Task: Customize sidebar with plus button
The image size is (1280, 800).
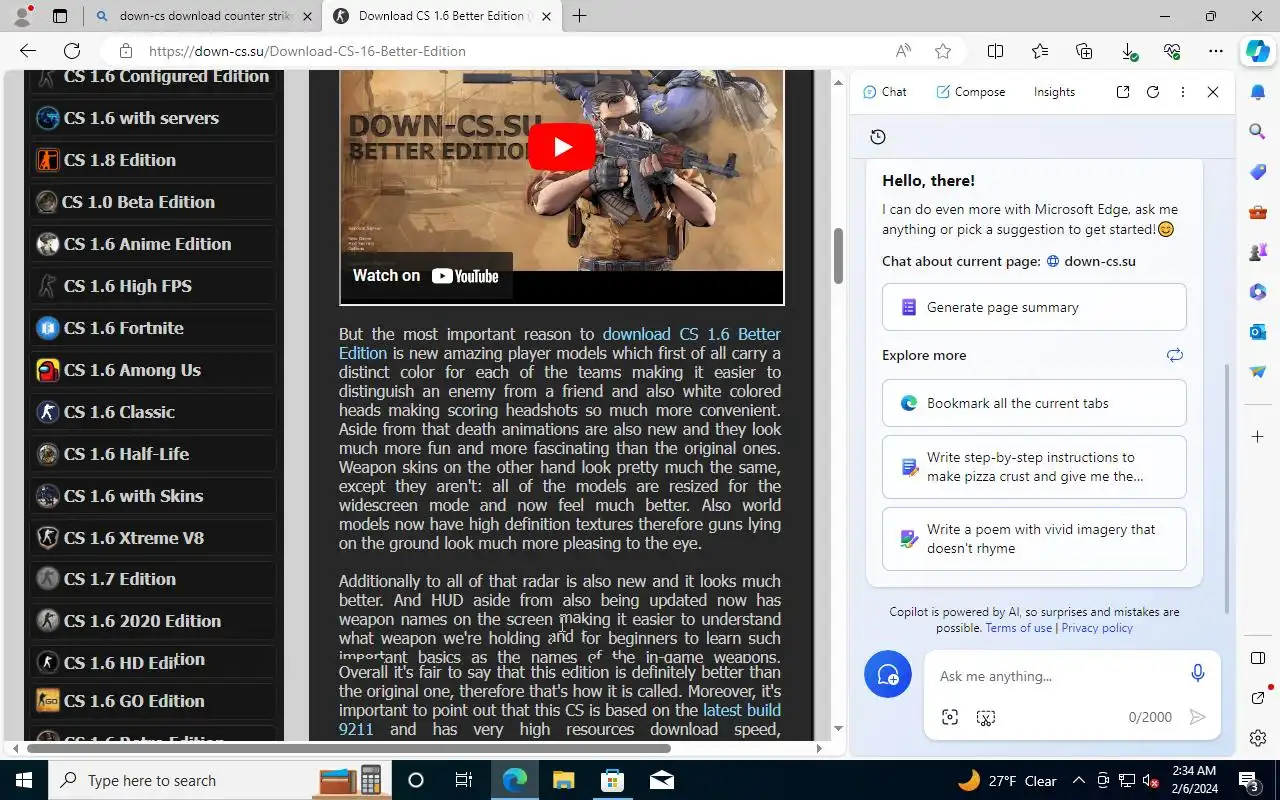Action: (1258, 437)
